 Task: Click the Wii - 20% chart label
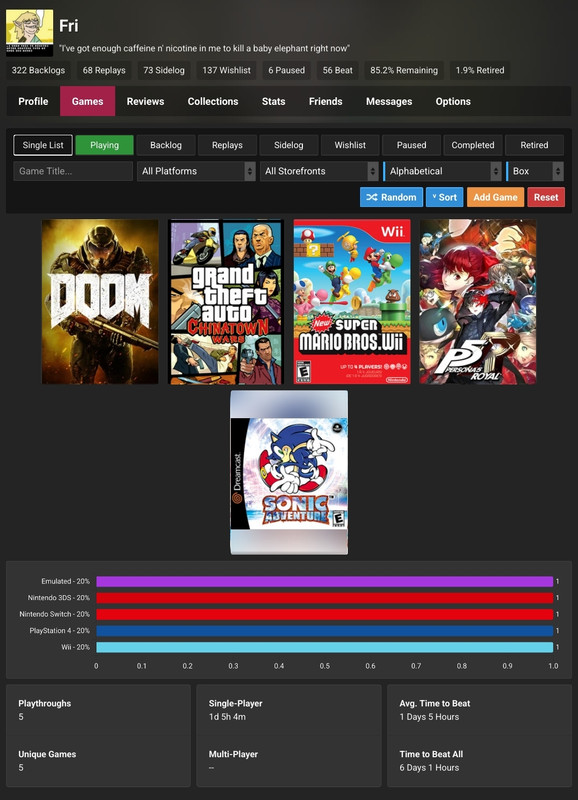(x=76, y=647)
